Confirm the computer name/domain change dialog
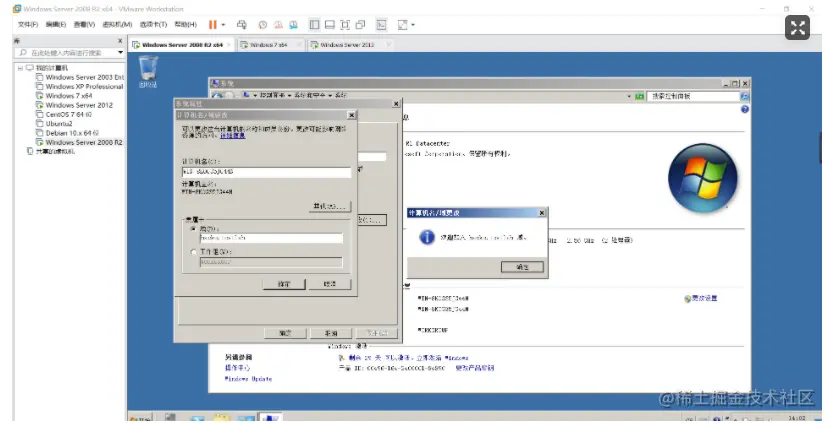This screenshot has height=423, width=830. (x=284, y=284)
